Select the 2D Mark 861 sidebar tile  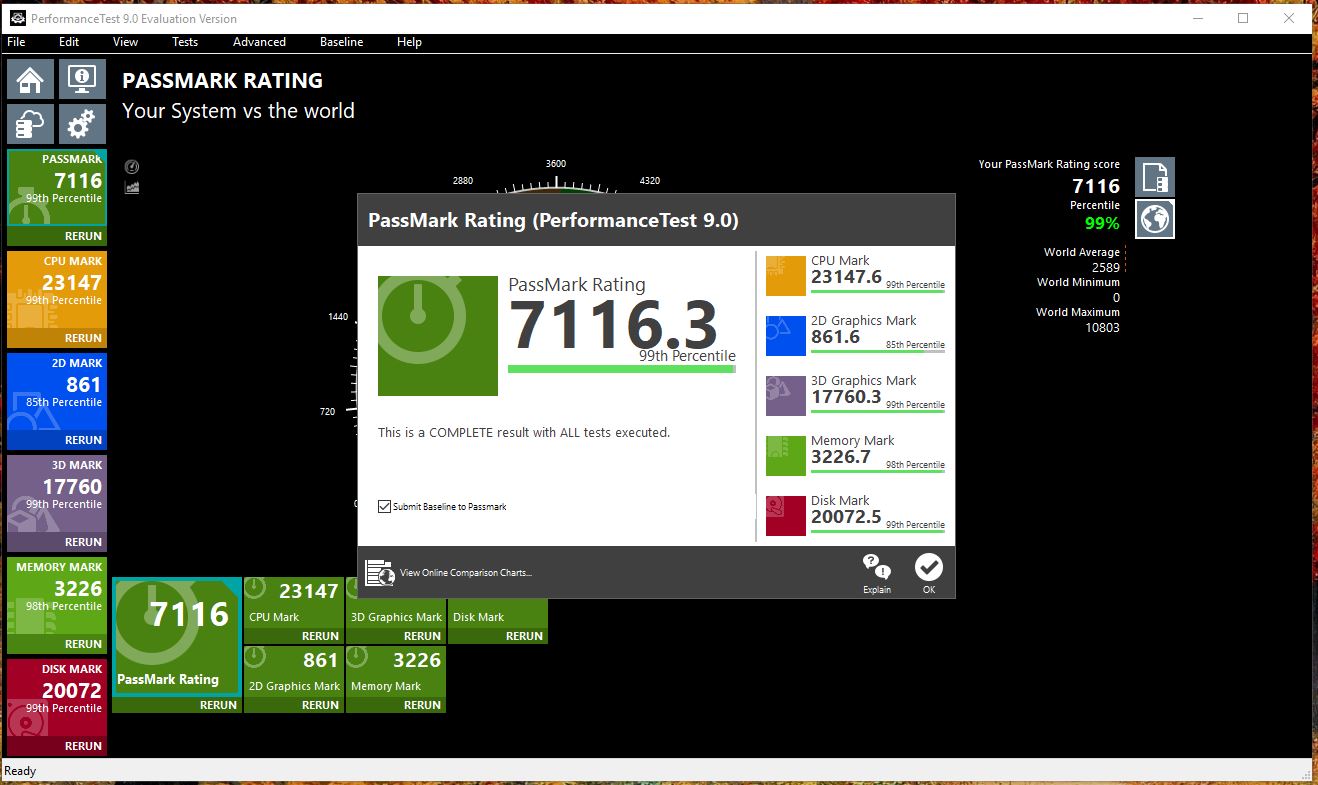click(x=57, y=392)
